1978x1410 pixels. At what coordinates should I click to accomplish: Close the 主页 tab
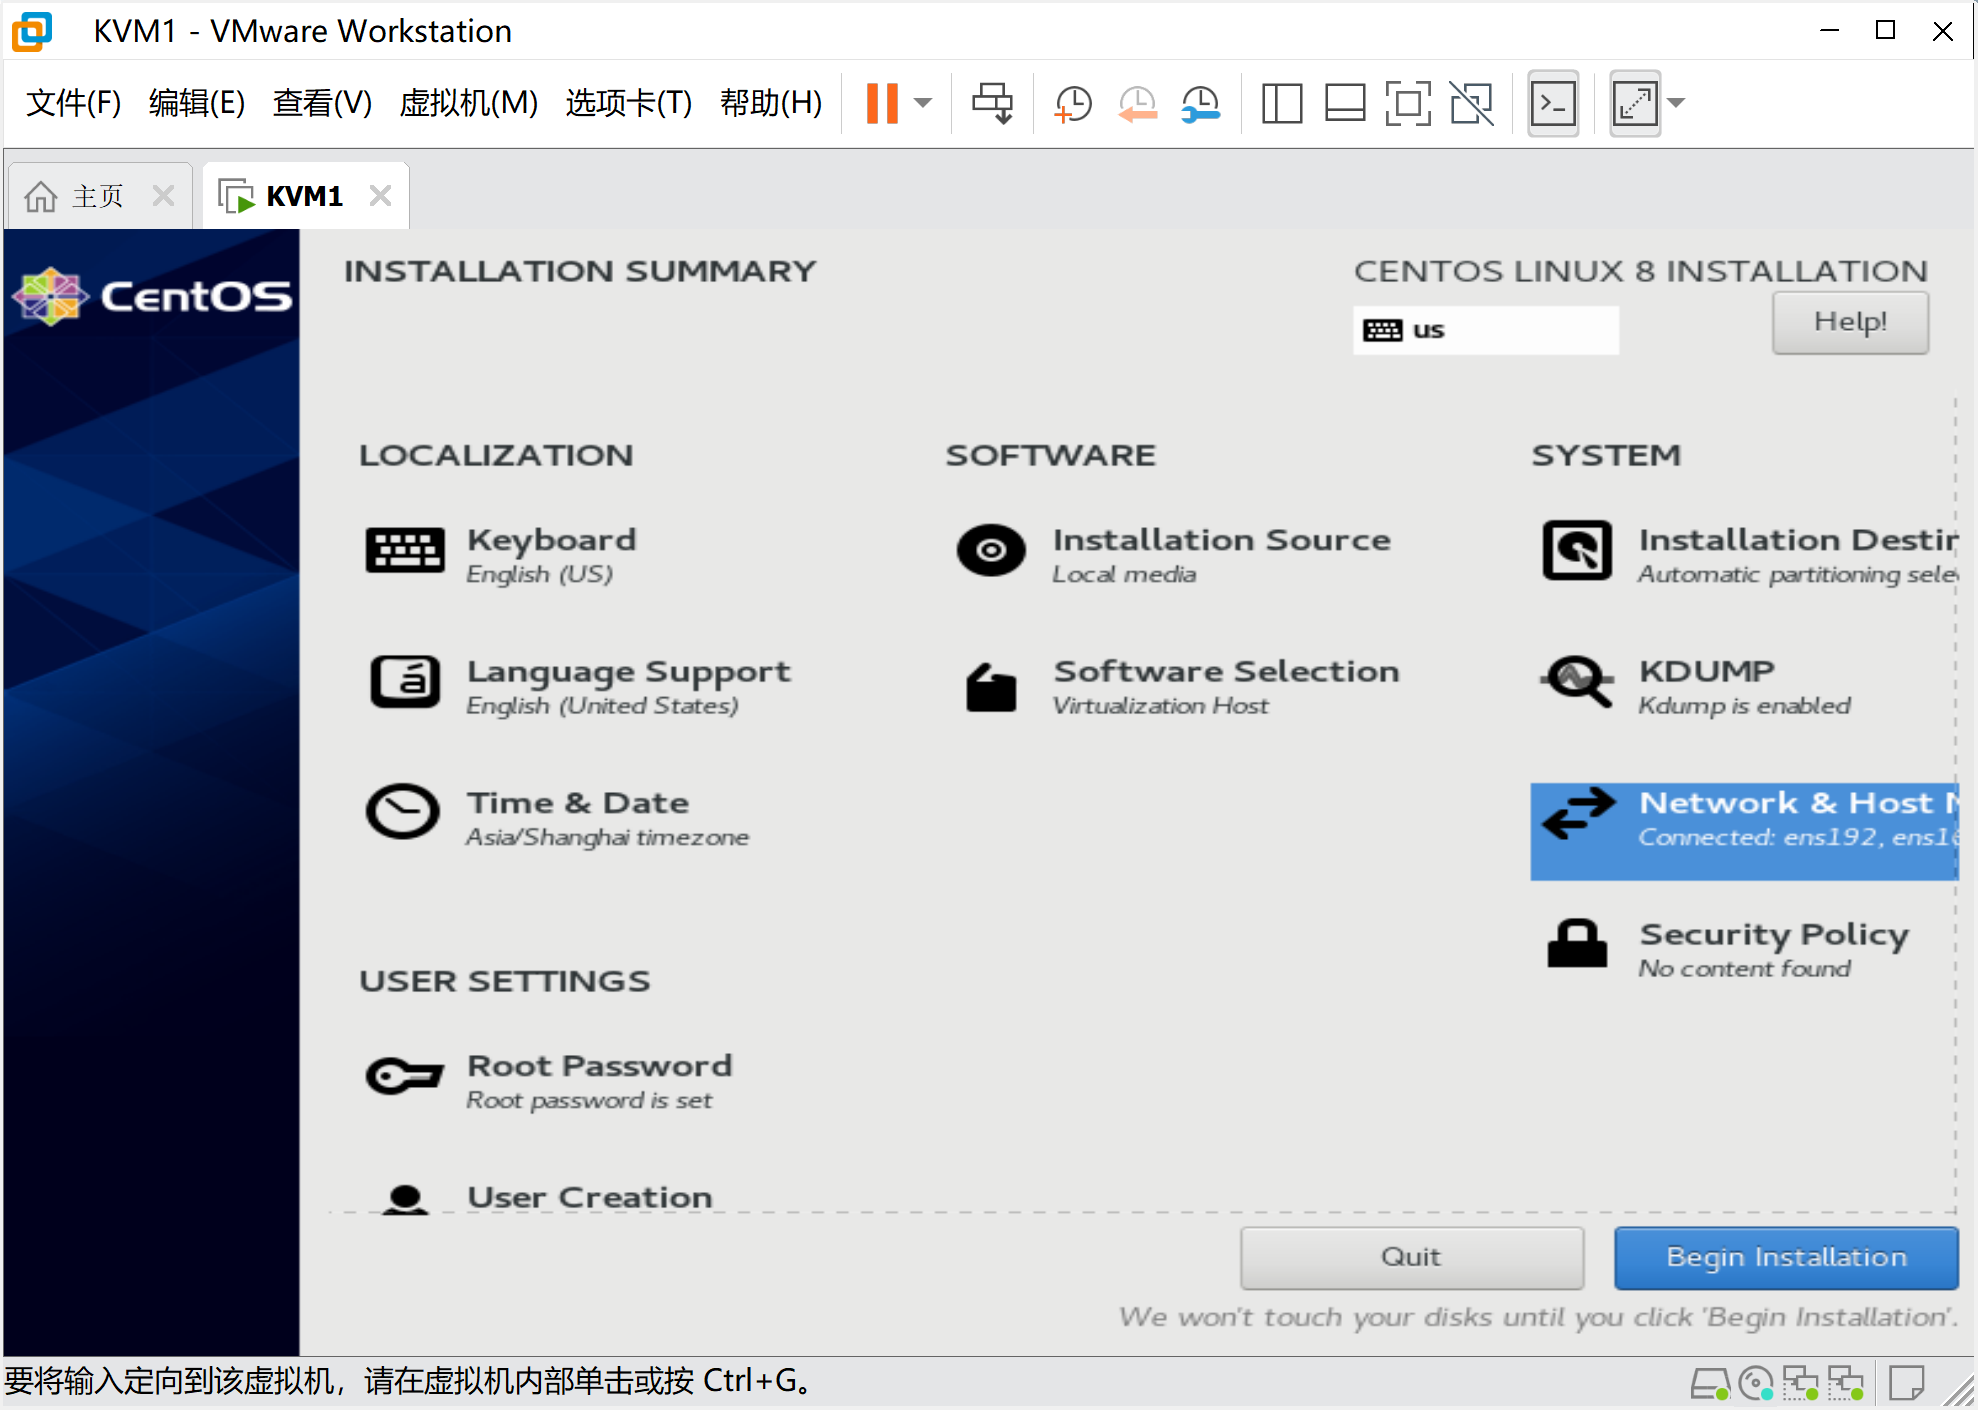coord(163,196)
